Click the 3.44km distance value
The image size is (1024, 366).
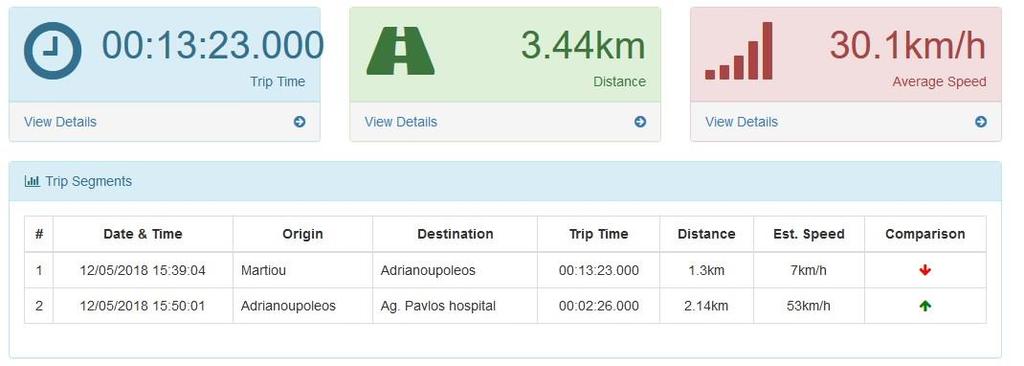(x=583, y=45)
